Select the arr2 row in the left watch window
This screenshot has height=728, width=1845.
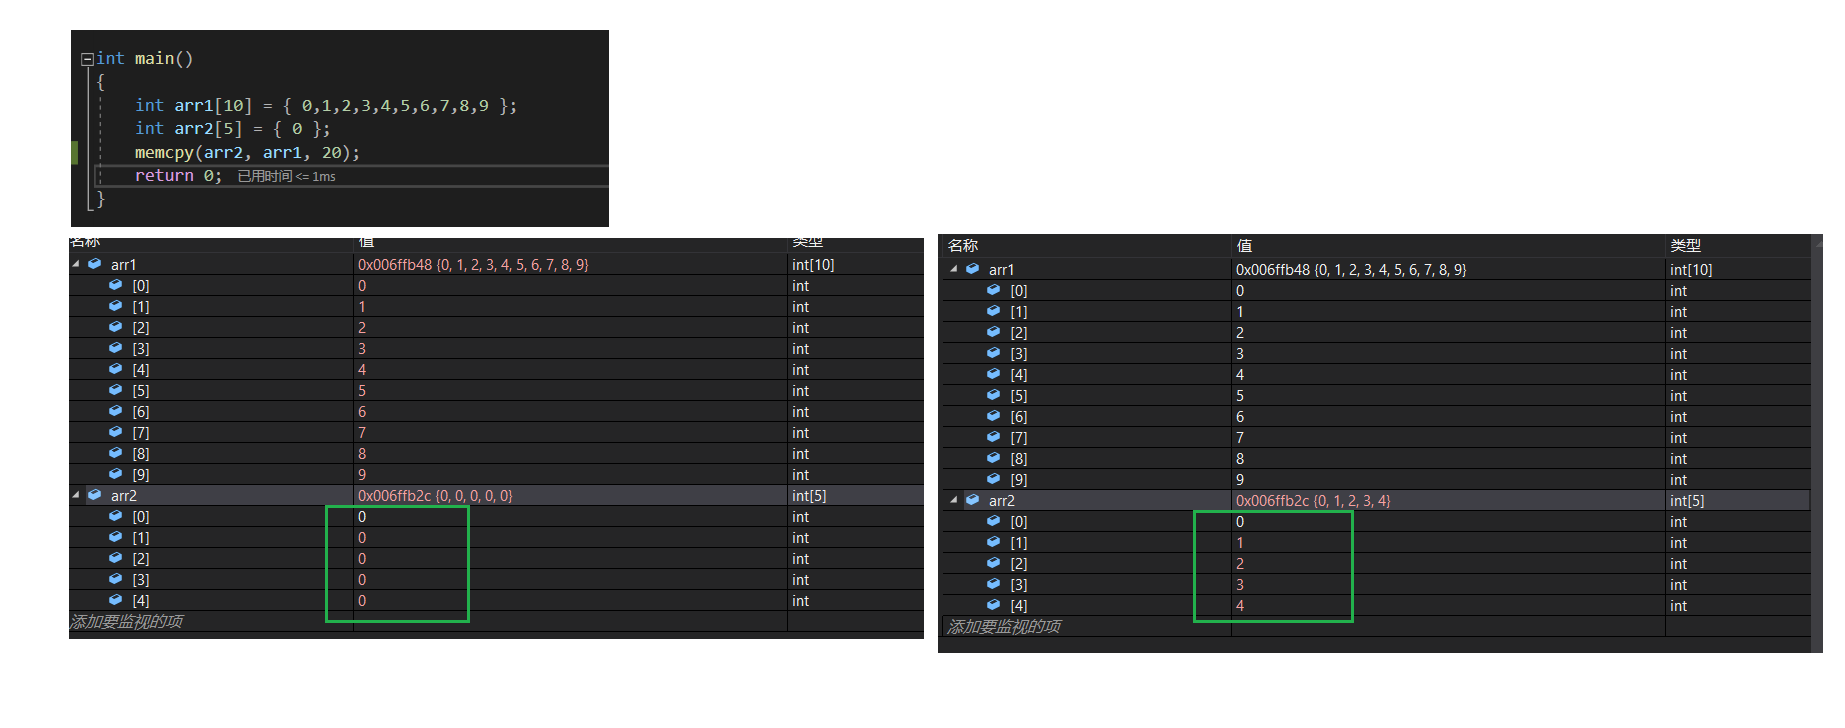pos(496,495)
